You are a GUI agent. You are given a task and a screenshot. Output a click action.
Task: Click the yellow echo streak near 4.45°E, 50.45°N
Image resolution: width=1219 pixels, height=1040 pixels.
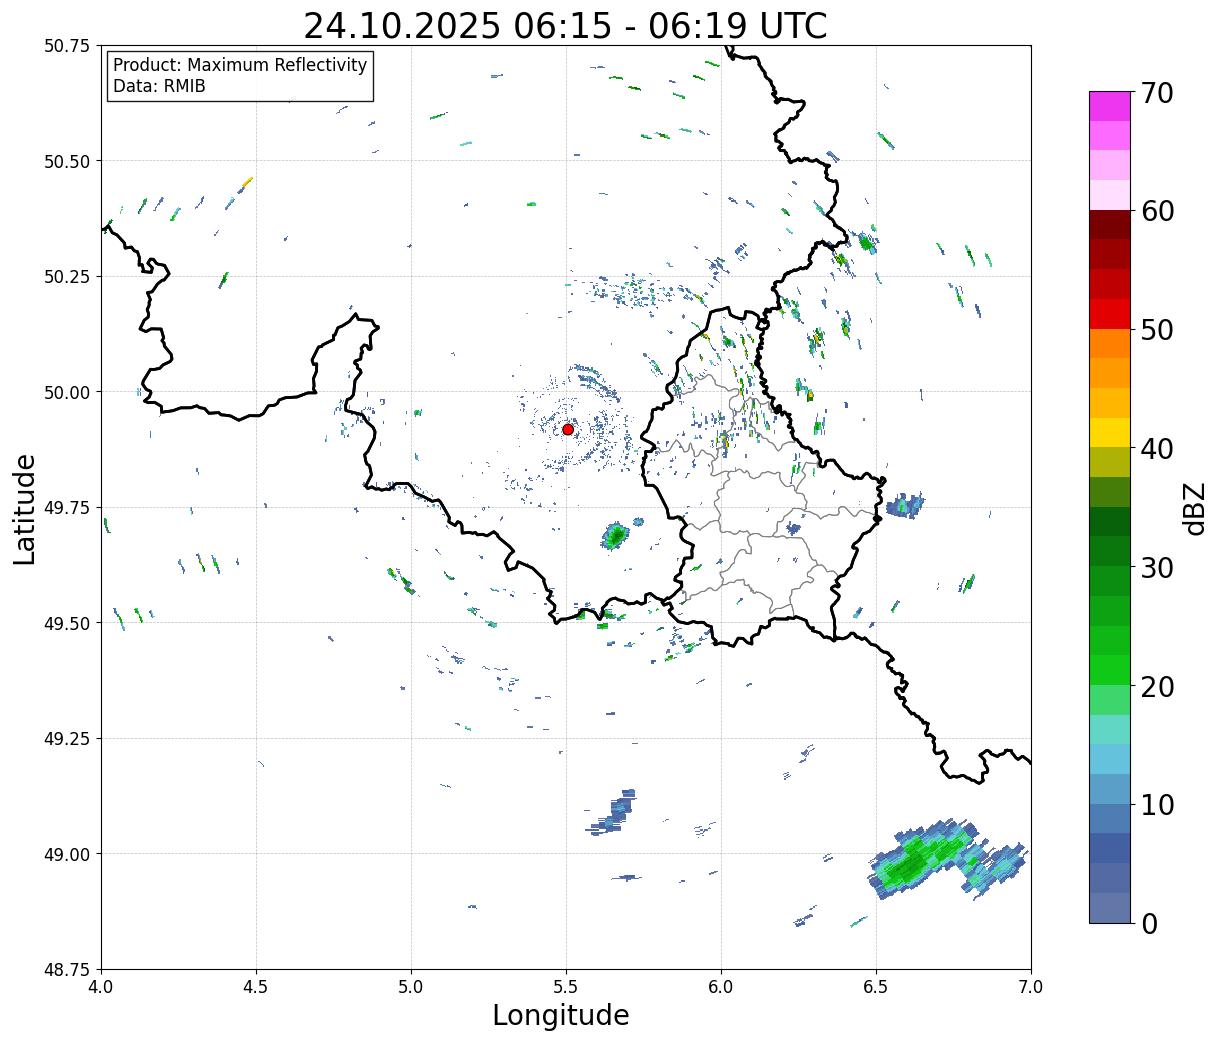pos(246,183)
